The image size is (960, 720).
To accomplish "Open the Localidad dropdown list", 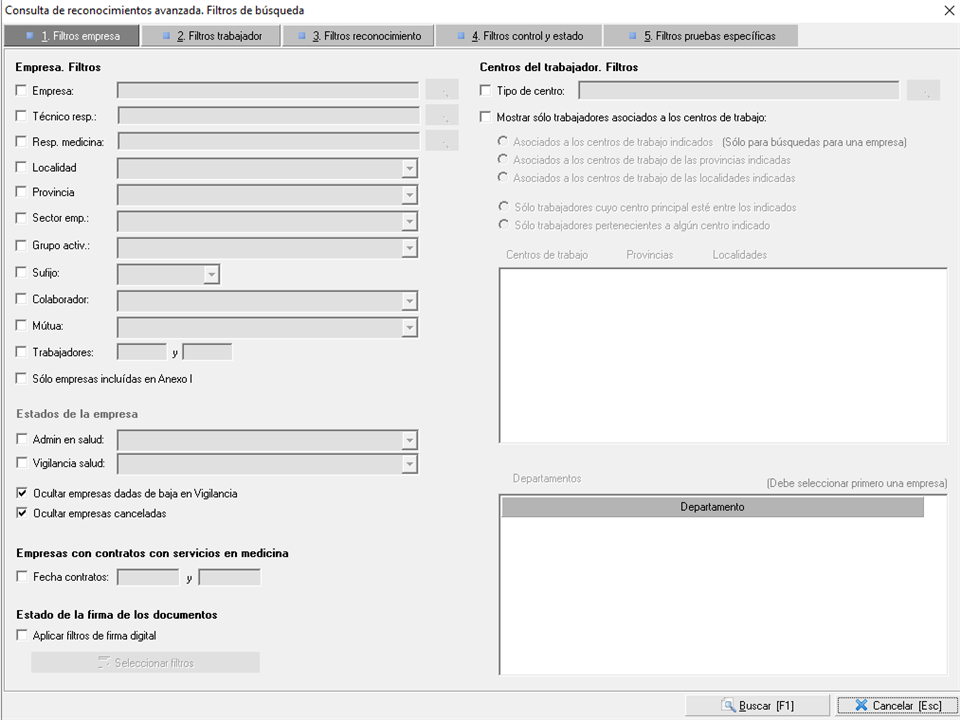I will (x=409, y=168).
